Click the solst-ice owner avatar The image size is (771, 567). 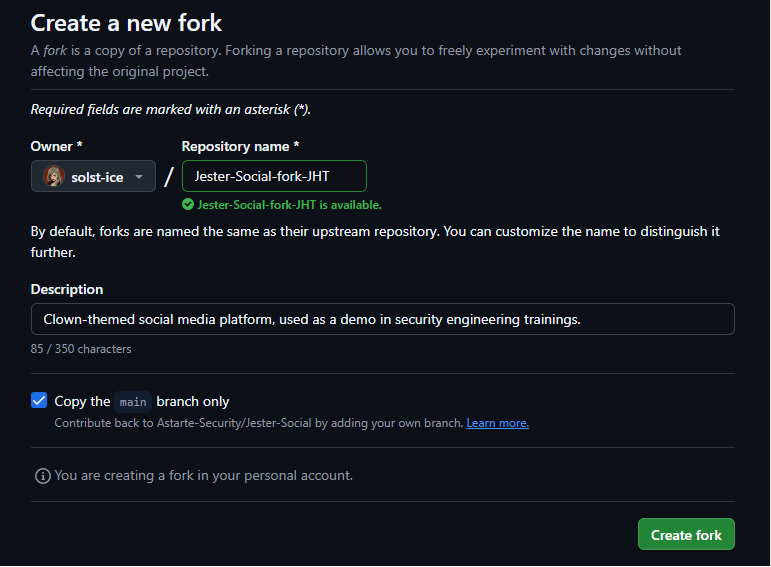[x=54, y=177]
